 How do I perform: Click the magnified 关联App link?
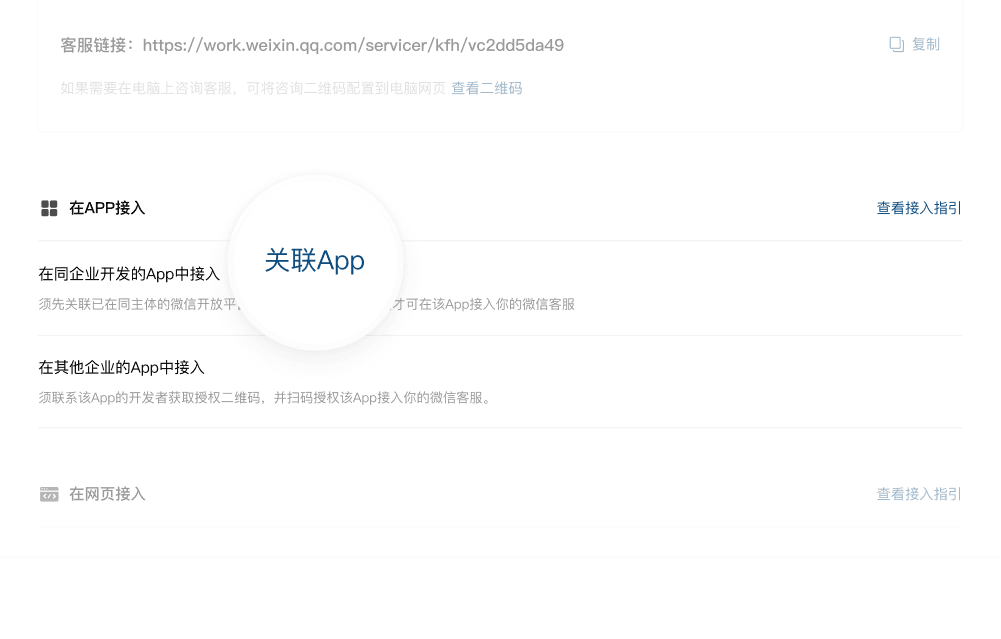coord(315,260)
